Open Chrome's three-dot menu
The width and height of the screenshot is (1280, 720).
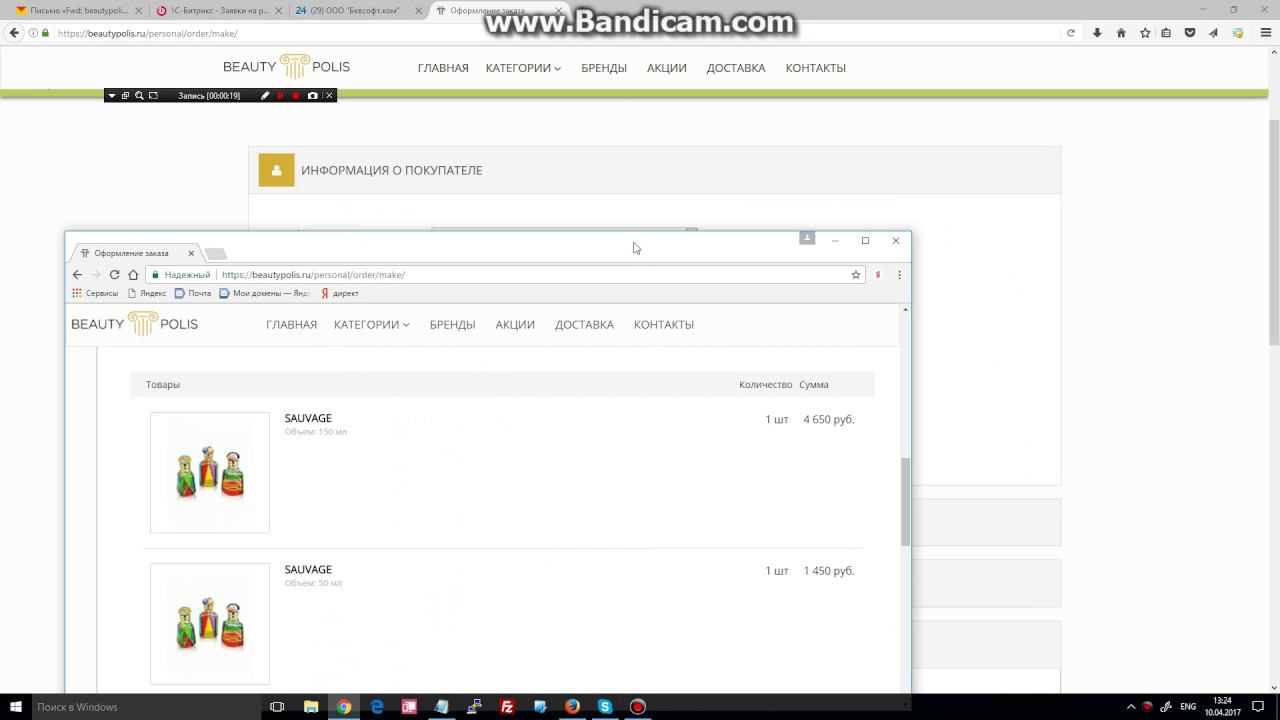[899, 275]
